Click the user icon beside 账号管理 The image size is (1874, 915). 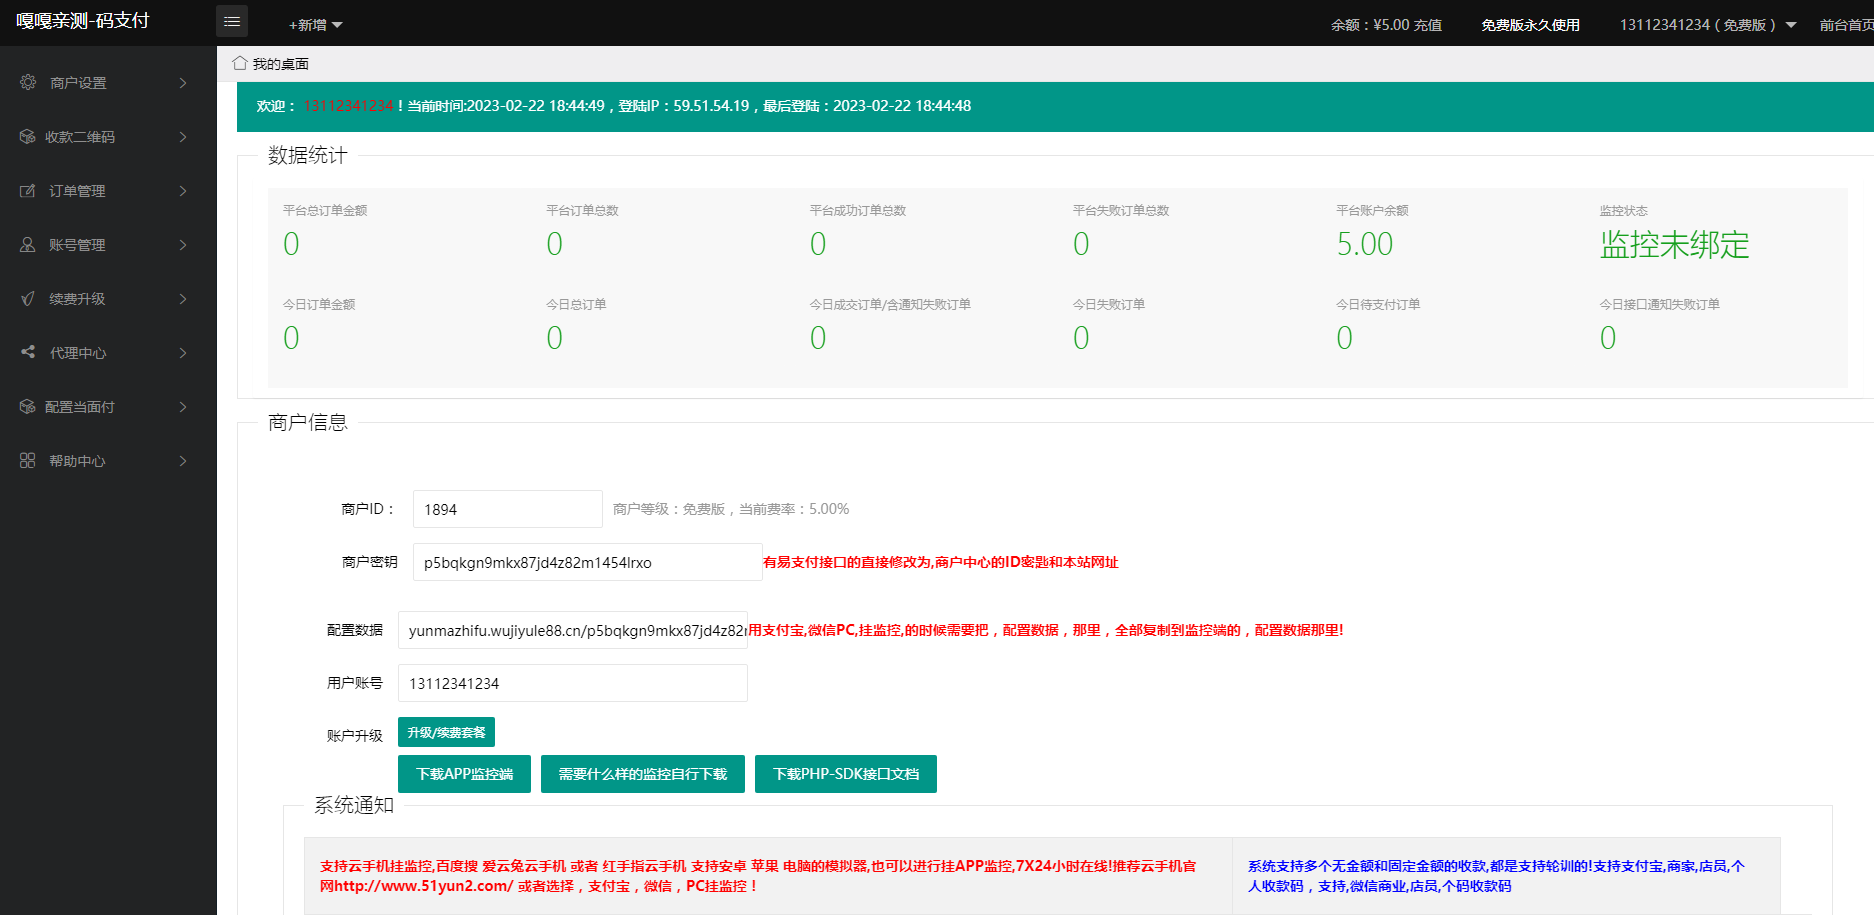(x=28, y=245)
